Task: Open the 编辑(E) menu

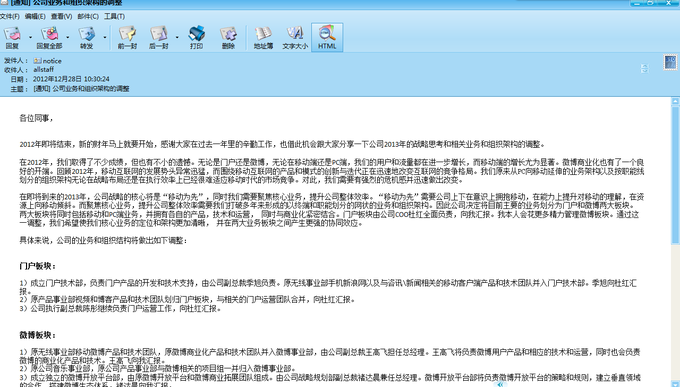Action: coord(35,16)
